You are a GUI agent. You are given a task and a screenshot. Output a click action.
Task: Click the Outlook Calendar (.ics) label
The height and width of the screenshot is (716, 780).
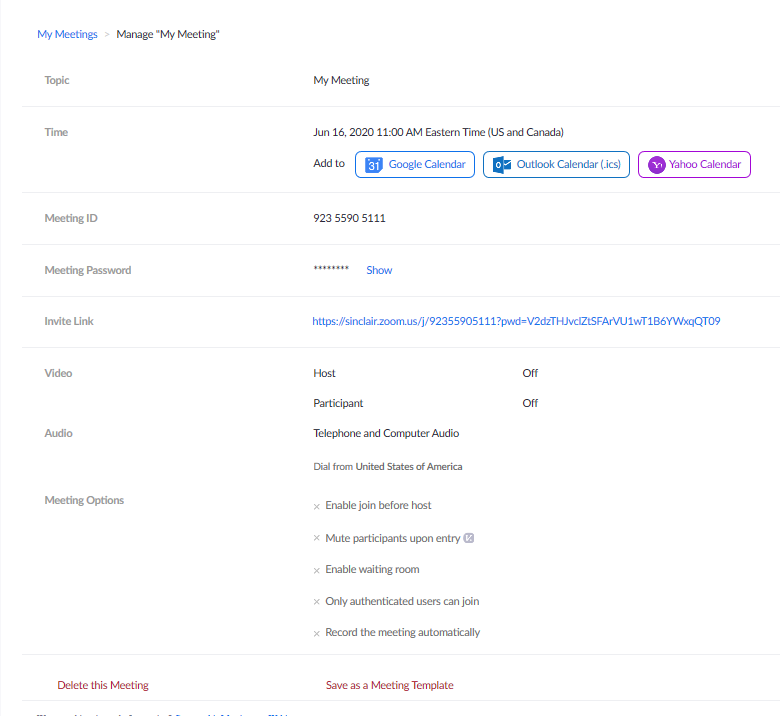pos(568,165)
